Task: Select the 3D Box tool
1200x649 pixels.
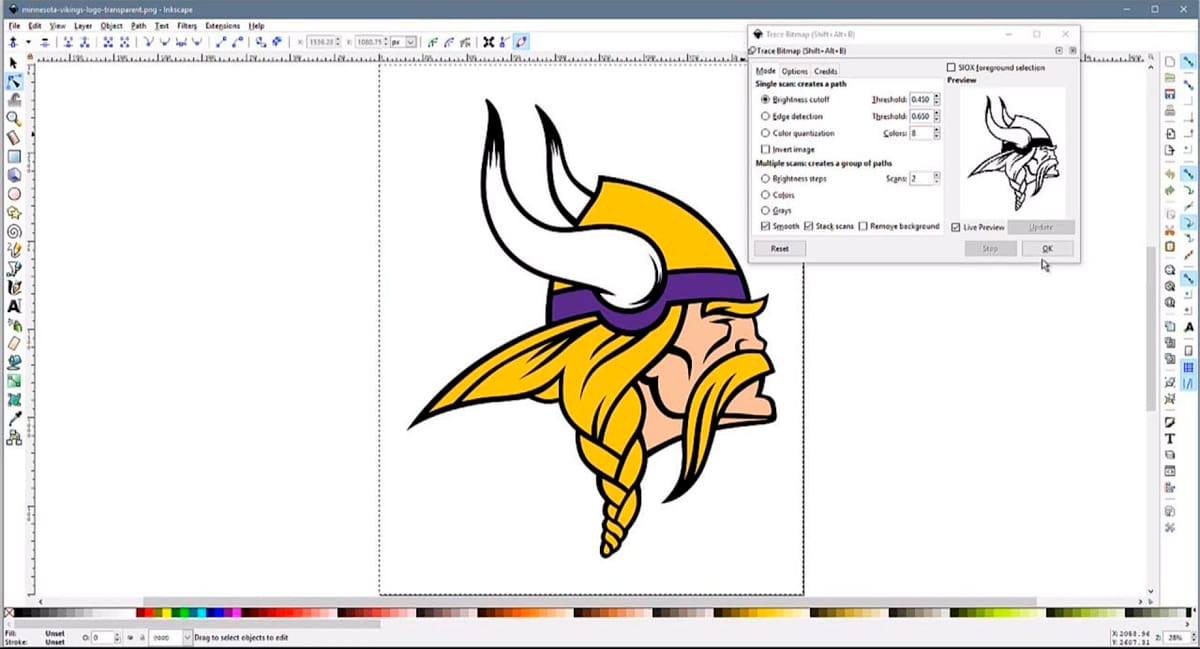Action: click(14, 175)
